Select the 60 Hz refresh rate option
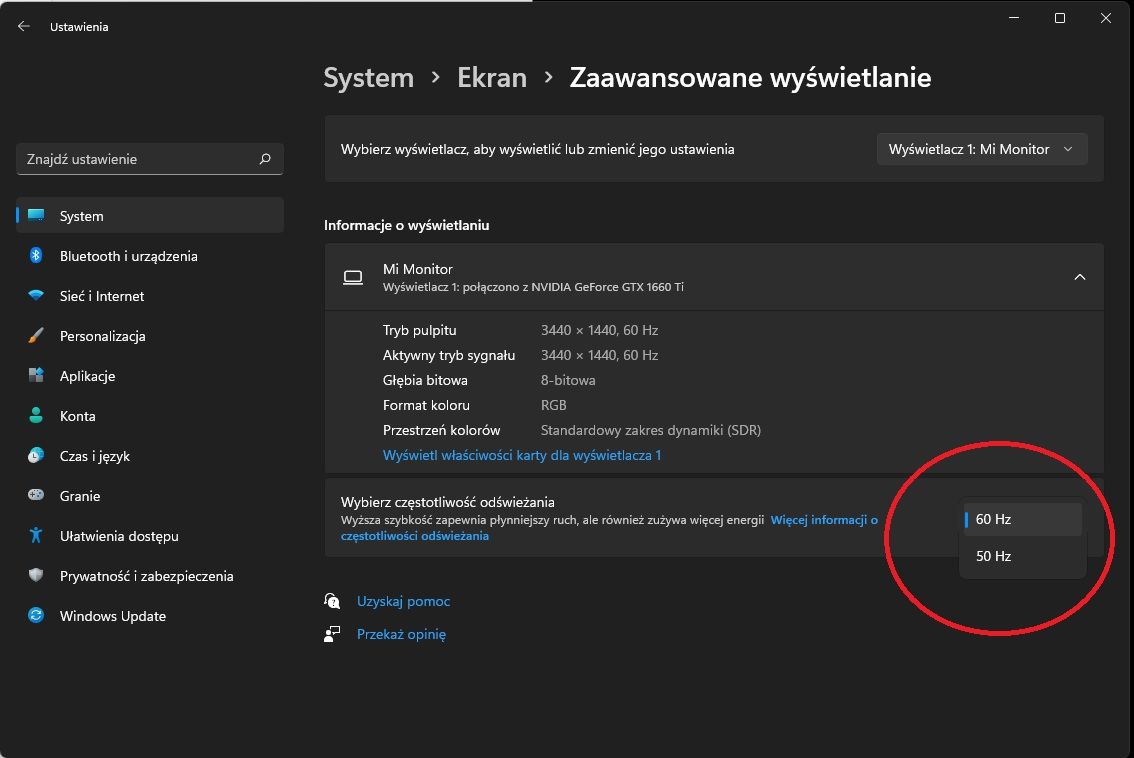Viewport: 1134px width, 758px height. pos(1022,519)
